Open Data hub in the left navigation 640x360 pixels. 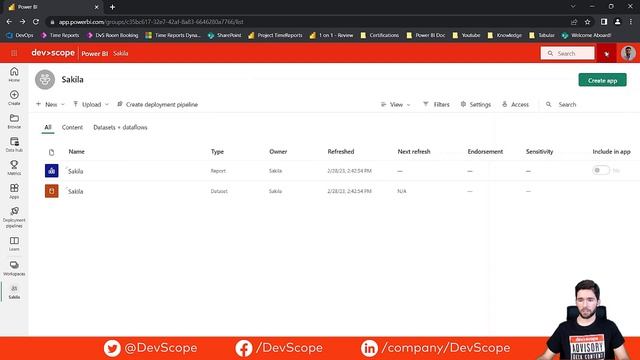click(14, 144)
